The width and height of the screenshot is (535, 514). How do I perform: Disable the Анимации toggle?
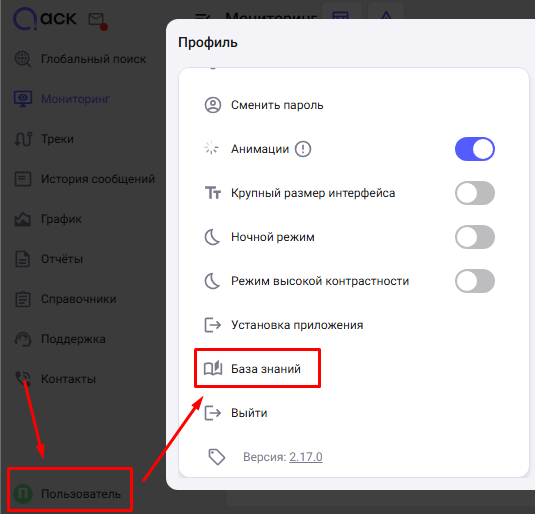click(475, 149)
